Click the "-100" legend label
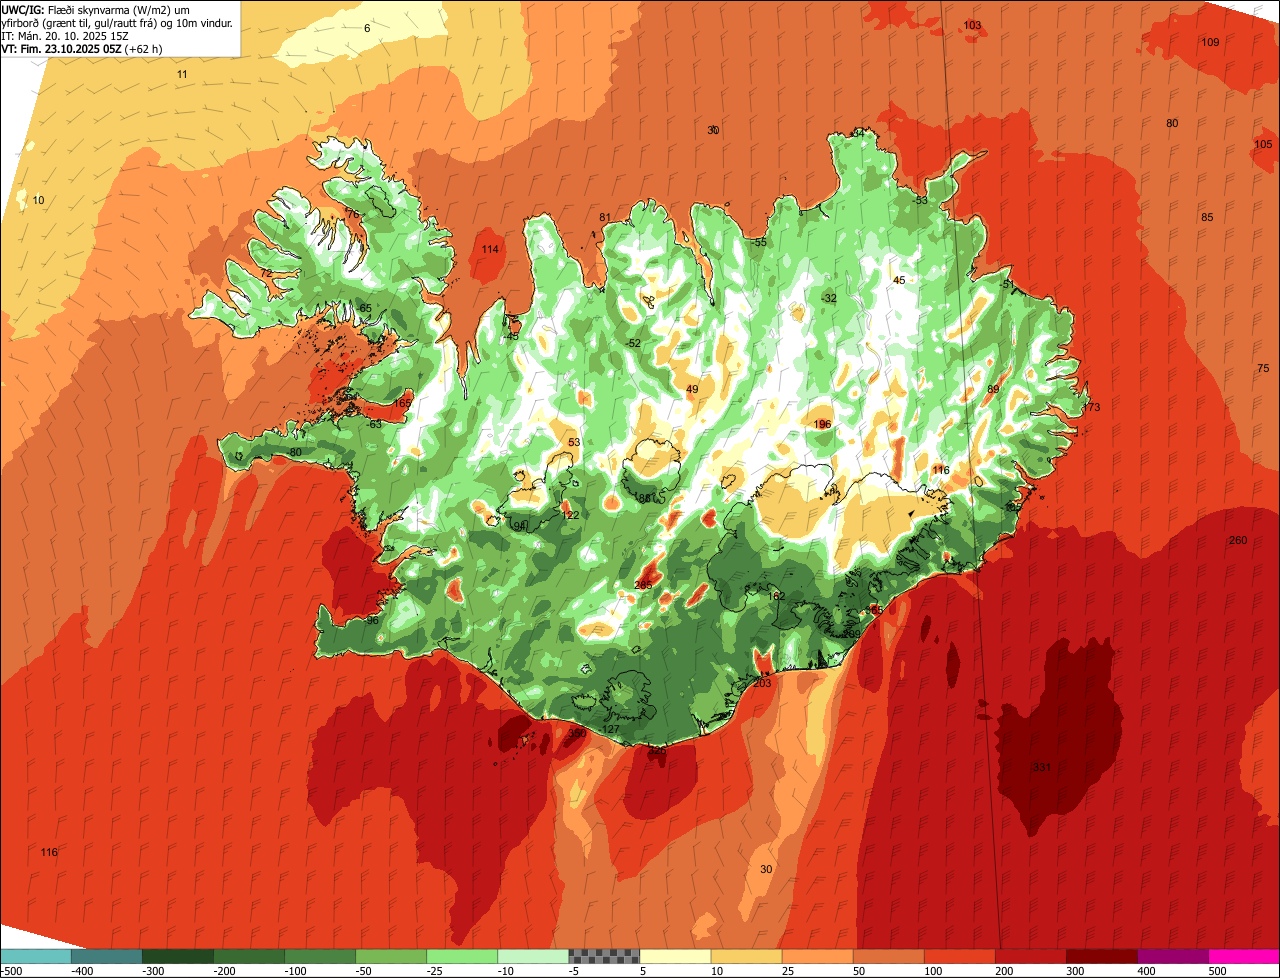 (x=294, y=971)
